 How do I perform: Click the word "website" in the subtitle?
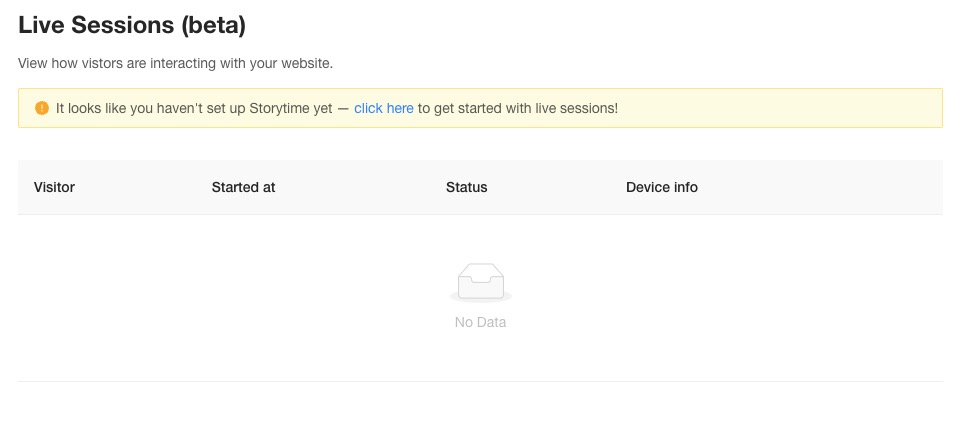[x=305, y=63]
